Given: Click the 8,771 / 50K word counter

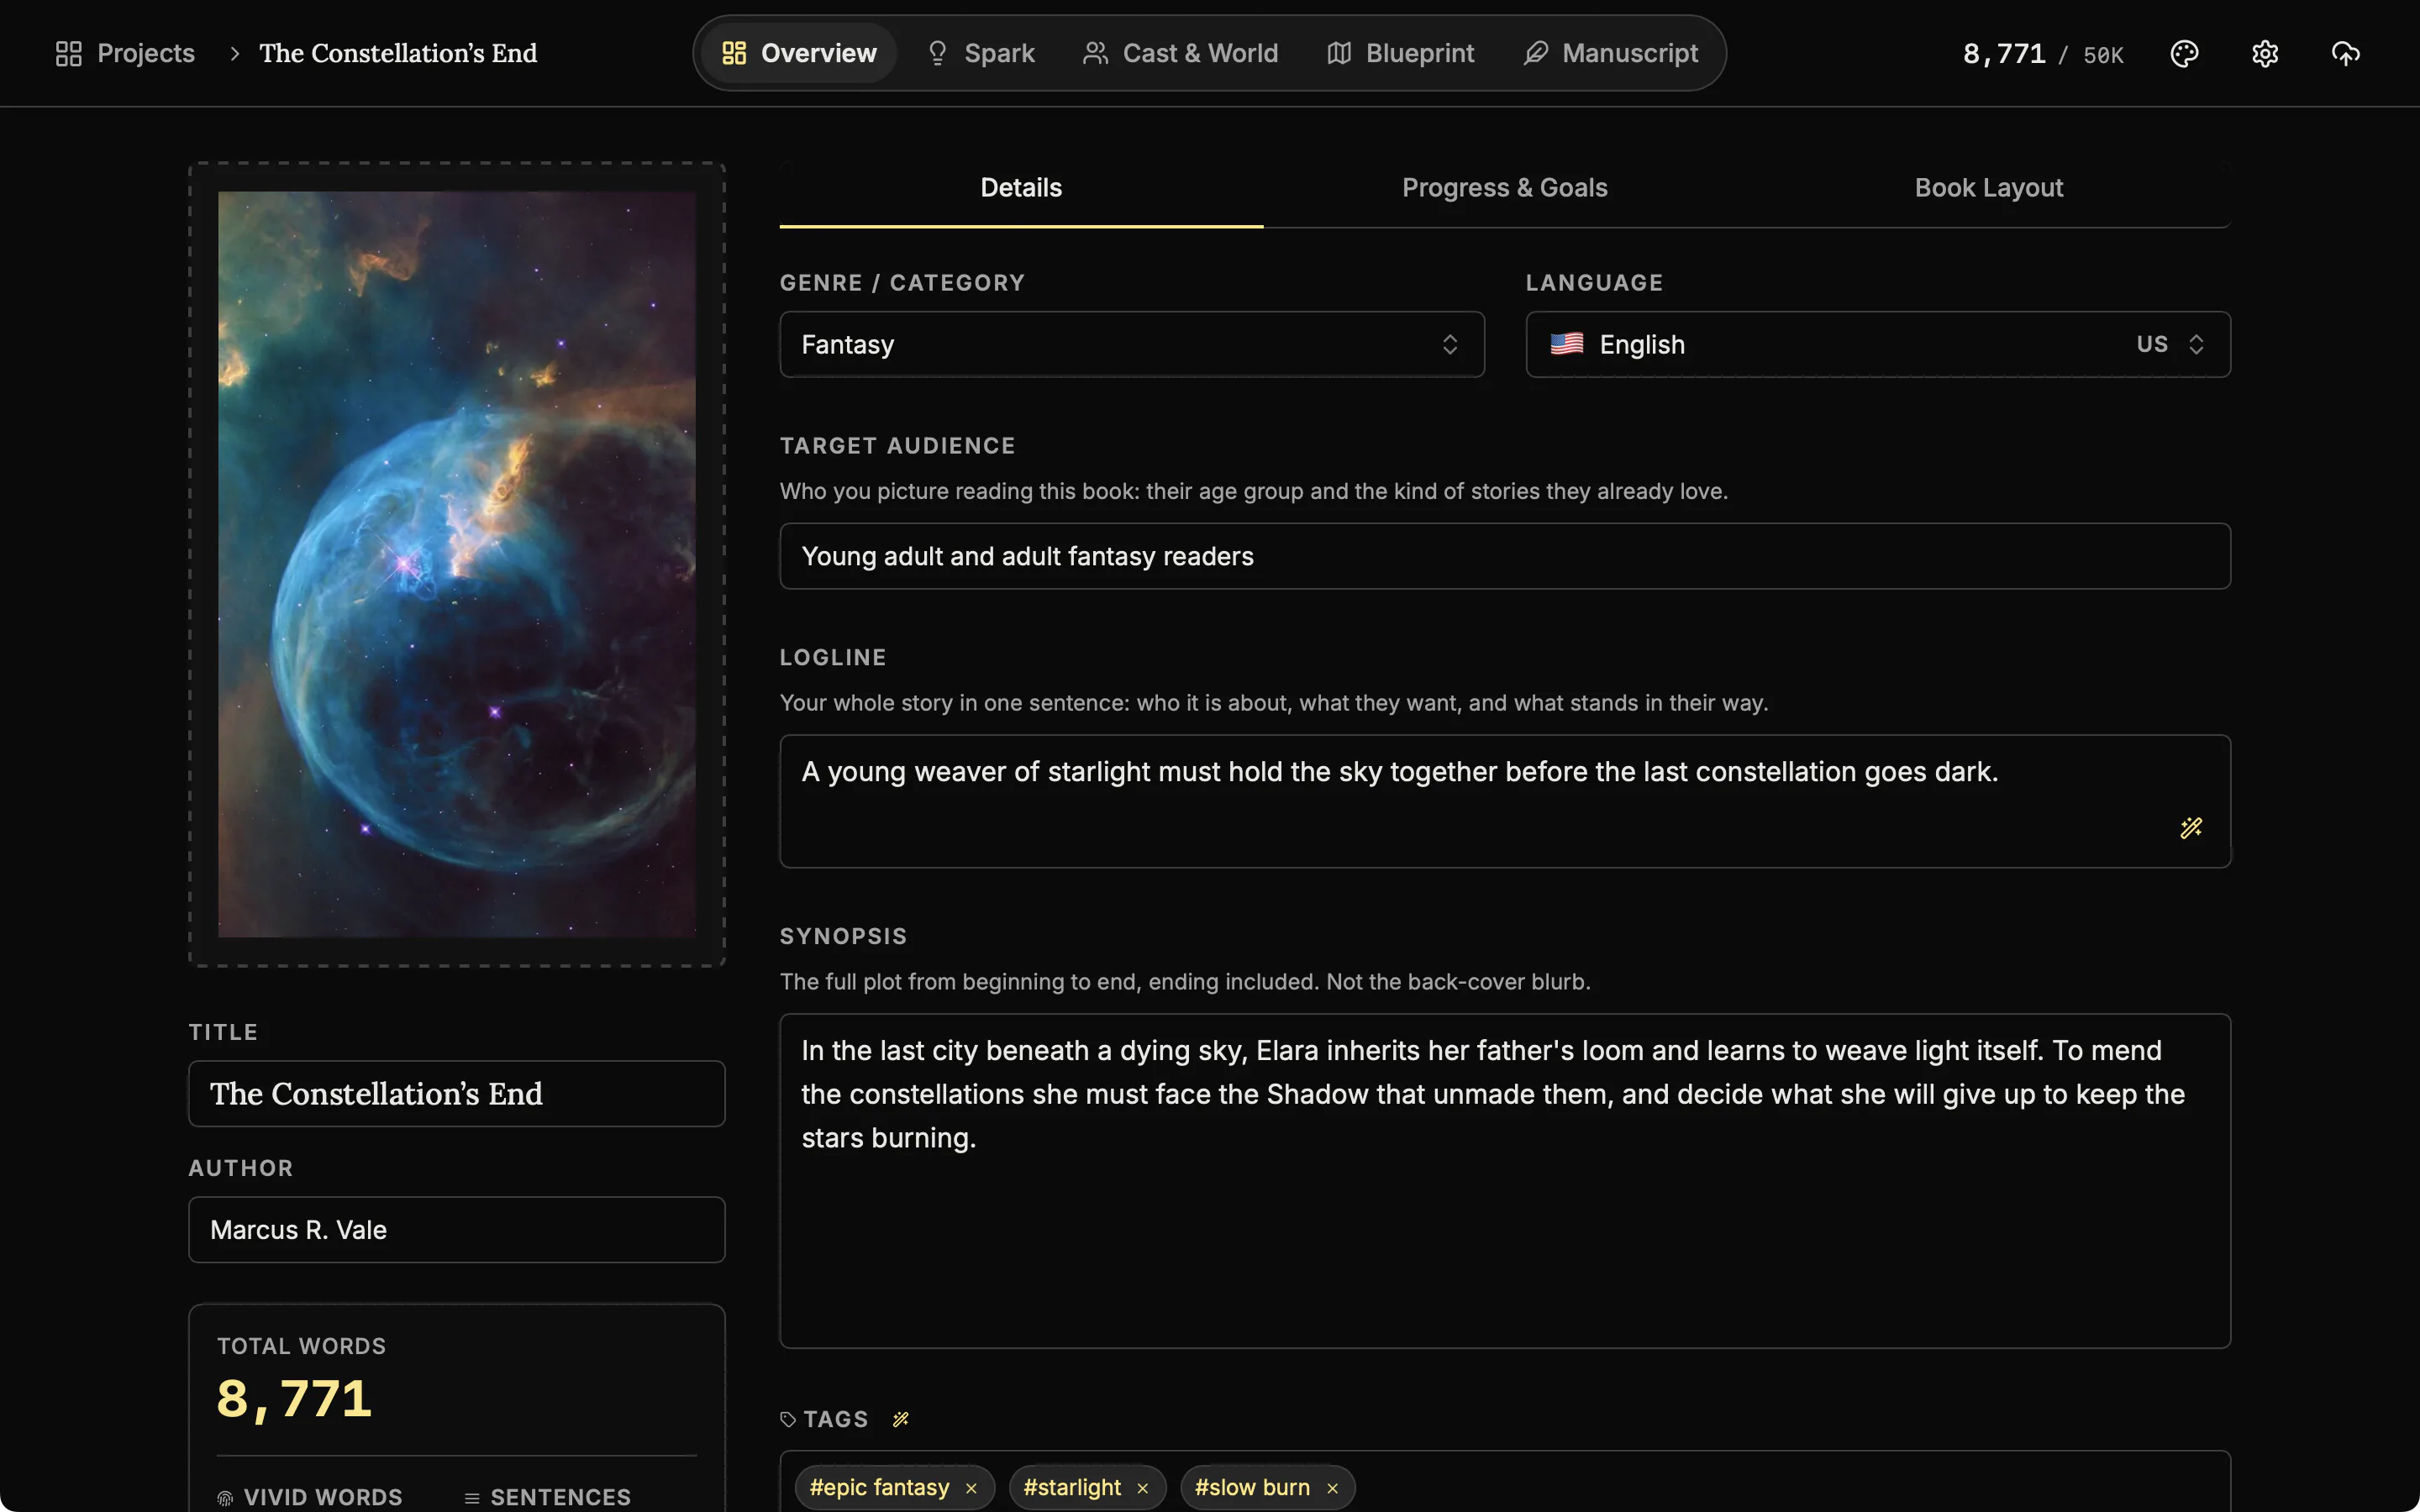Looking at the screenshot, I should pos(2043,54).
